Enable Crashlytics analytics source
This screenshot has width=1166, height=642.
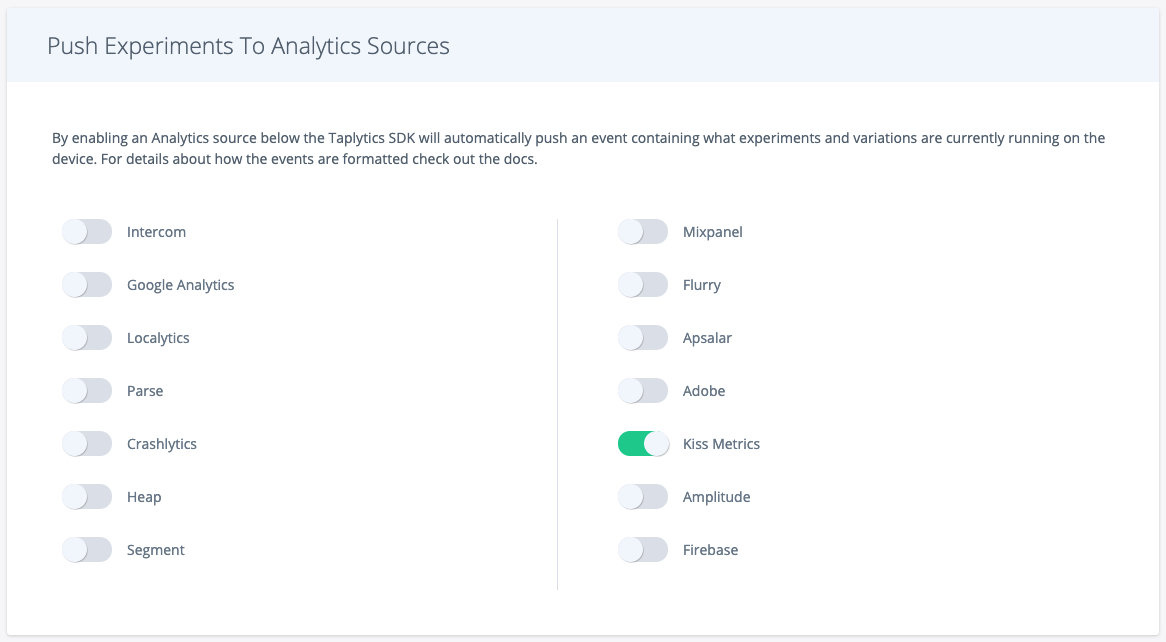pyautogui.click(x=87, y=443)
